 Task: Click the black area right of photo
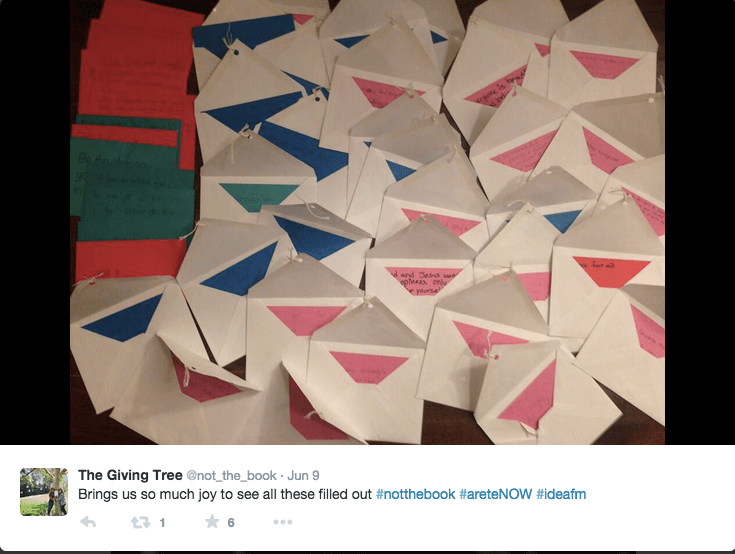700,222
